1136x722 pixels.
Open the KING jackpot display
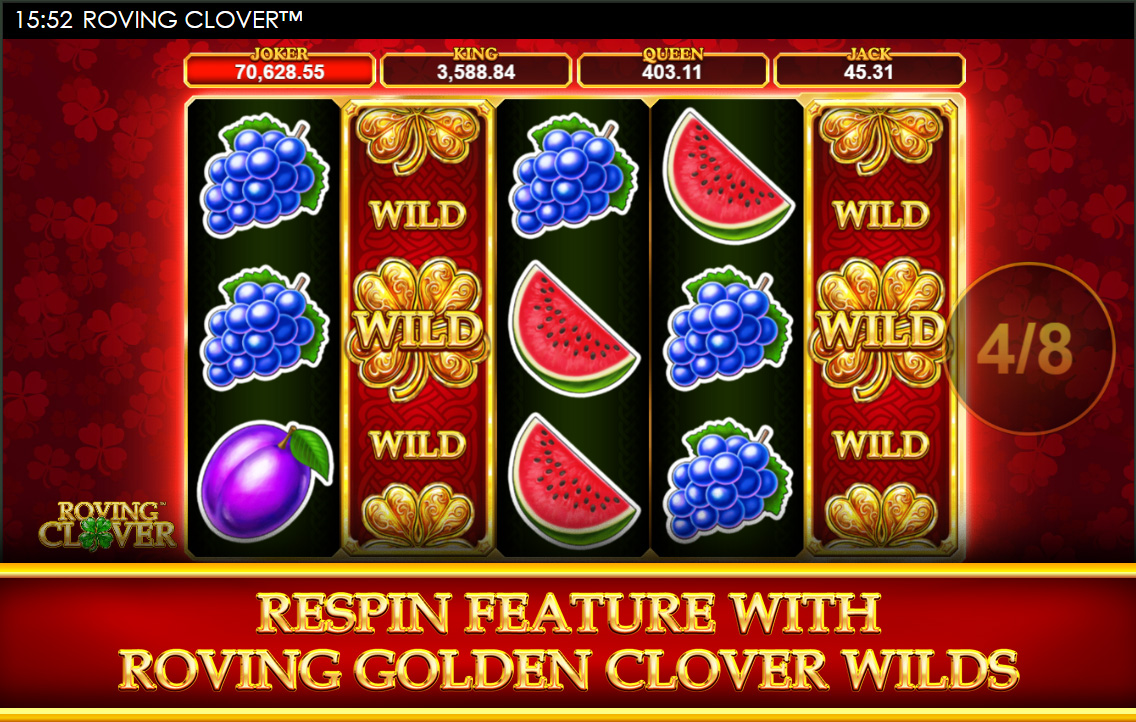tap(476, 67)
